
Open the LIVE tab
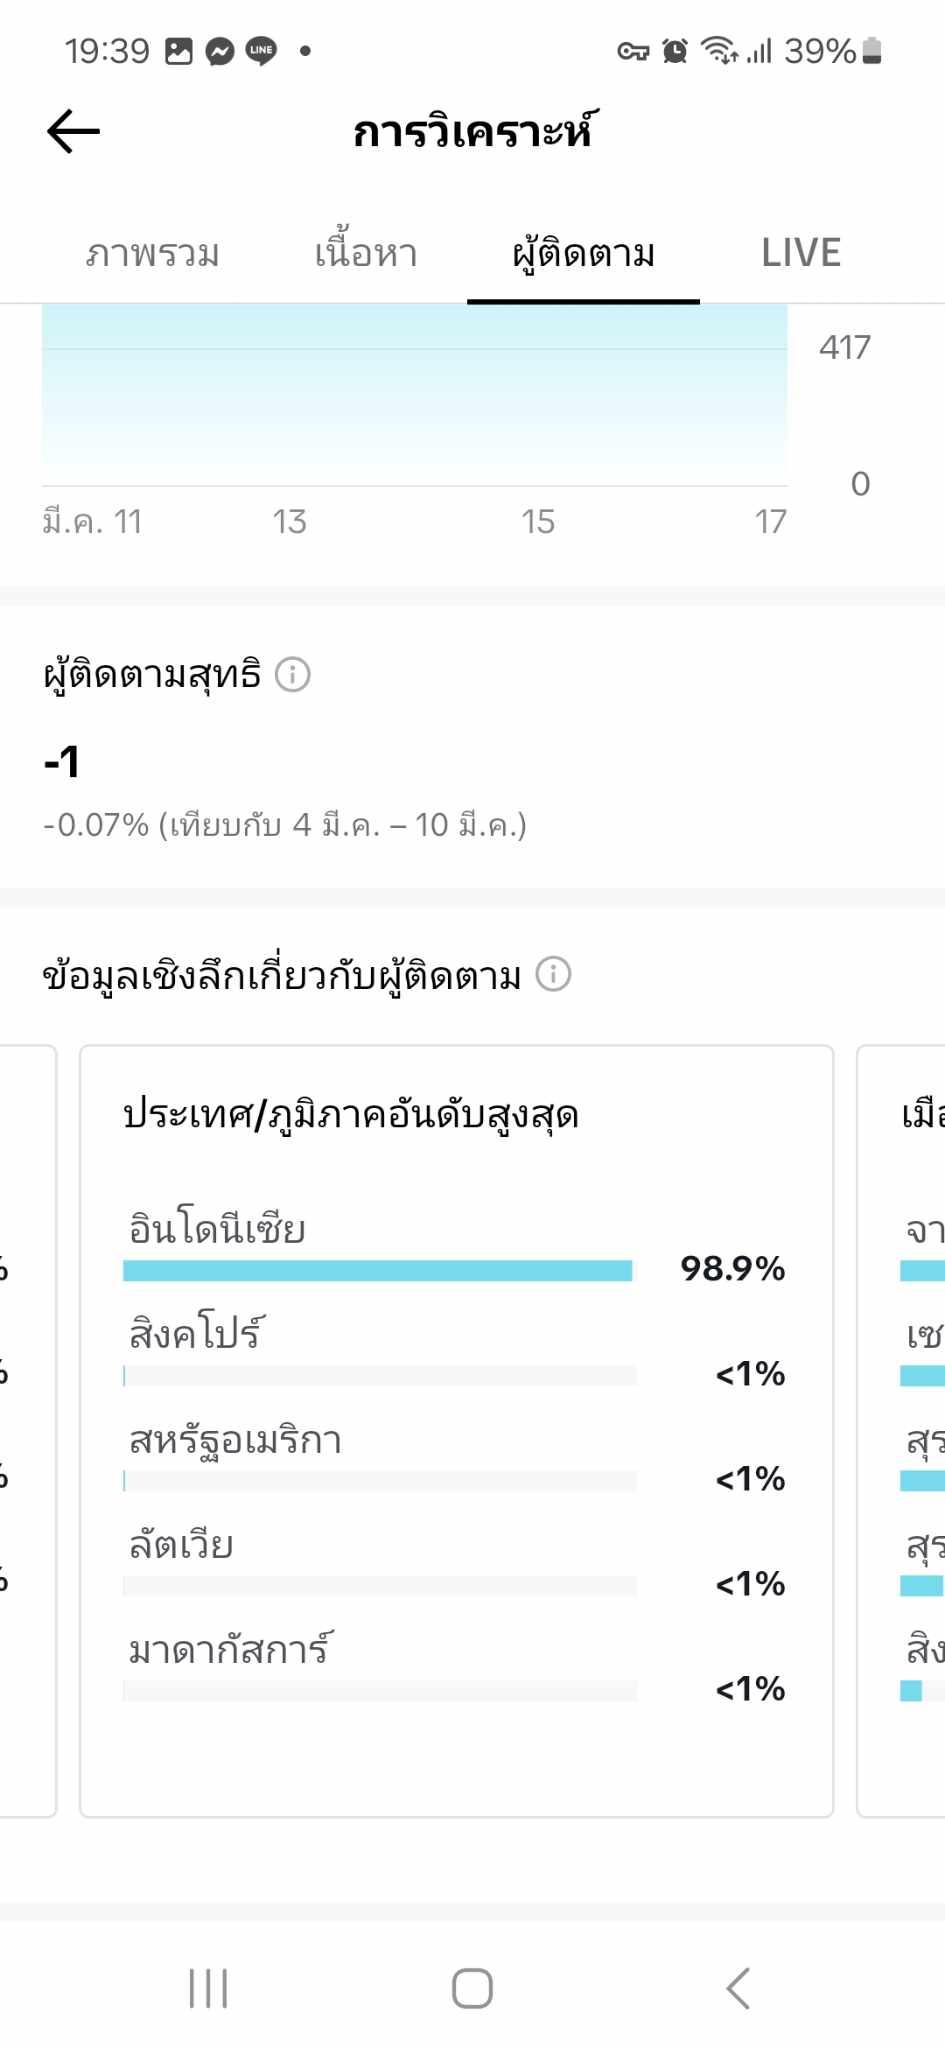[x=801, y=254]
